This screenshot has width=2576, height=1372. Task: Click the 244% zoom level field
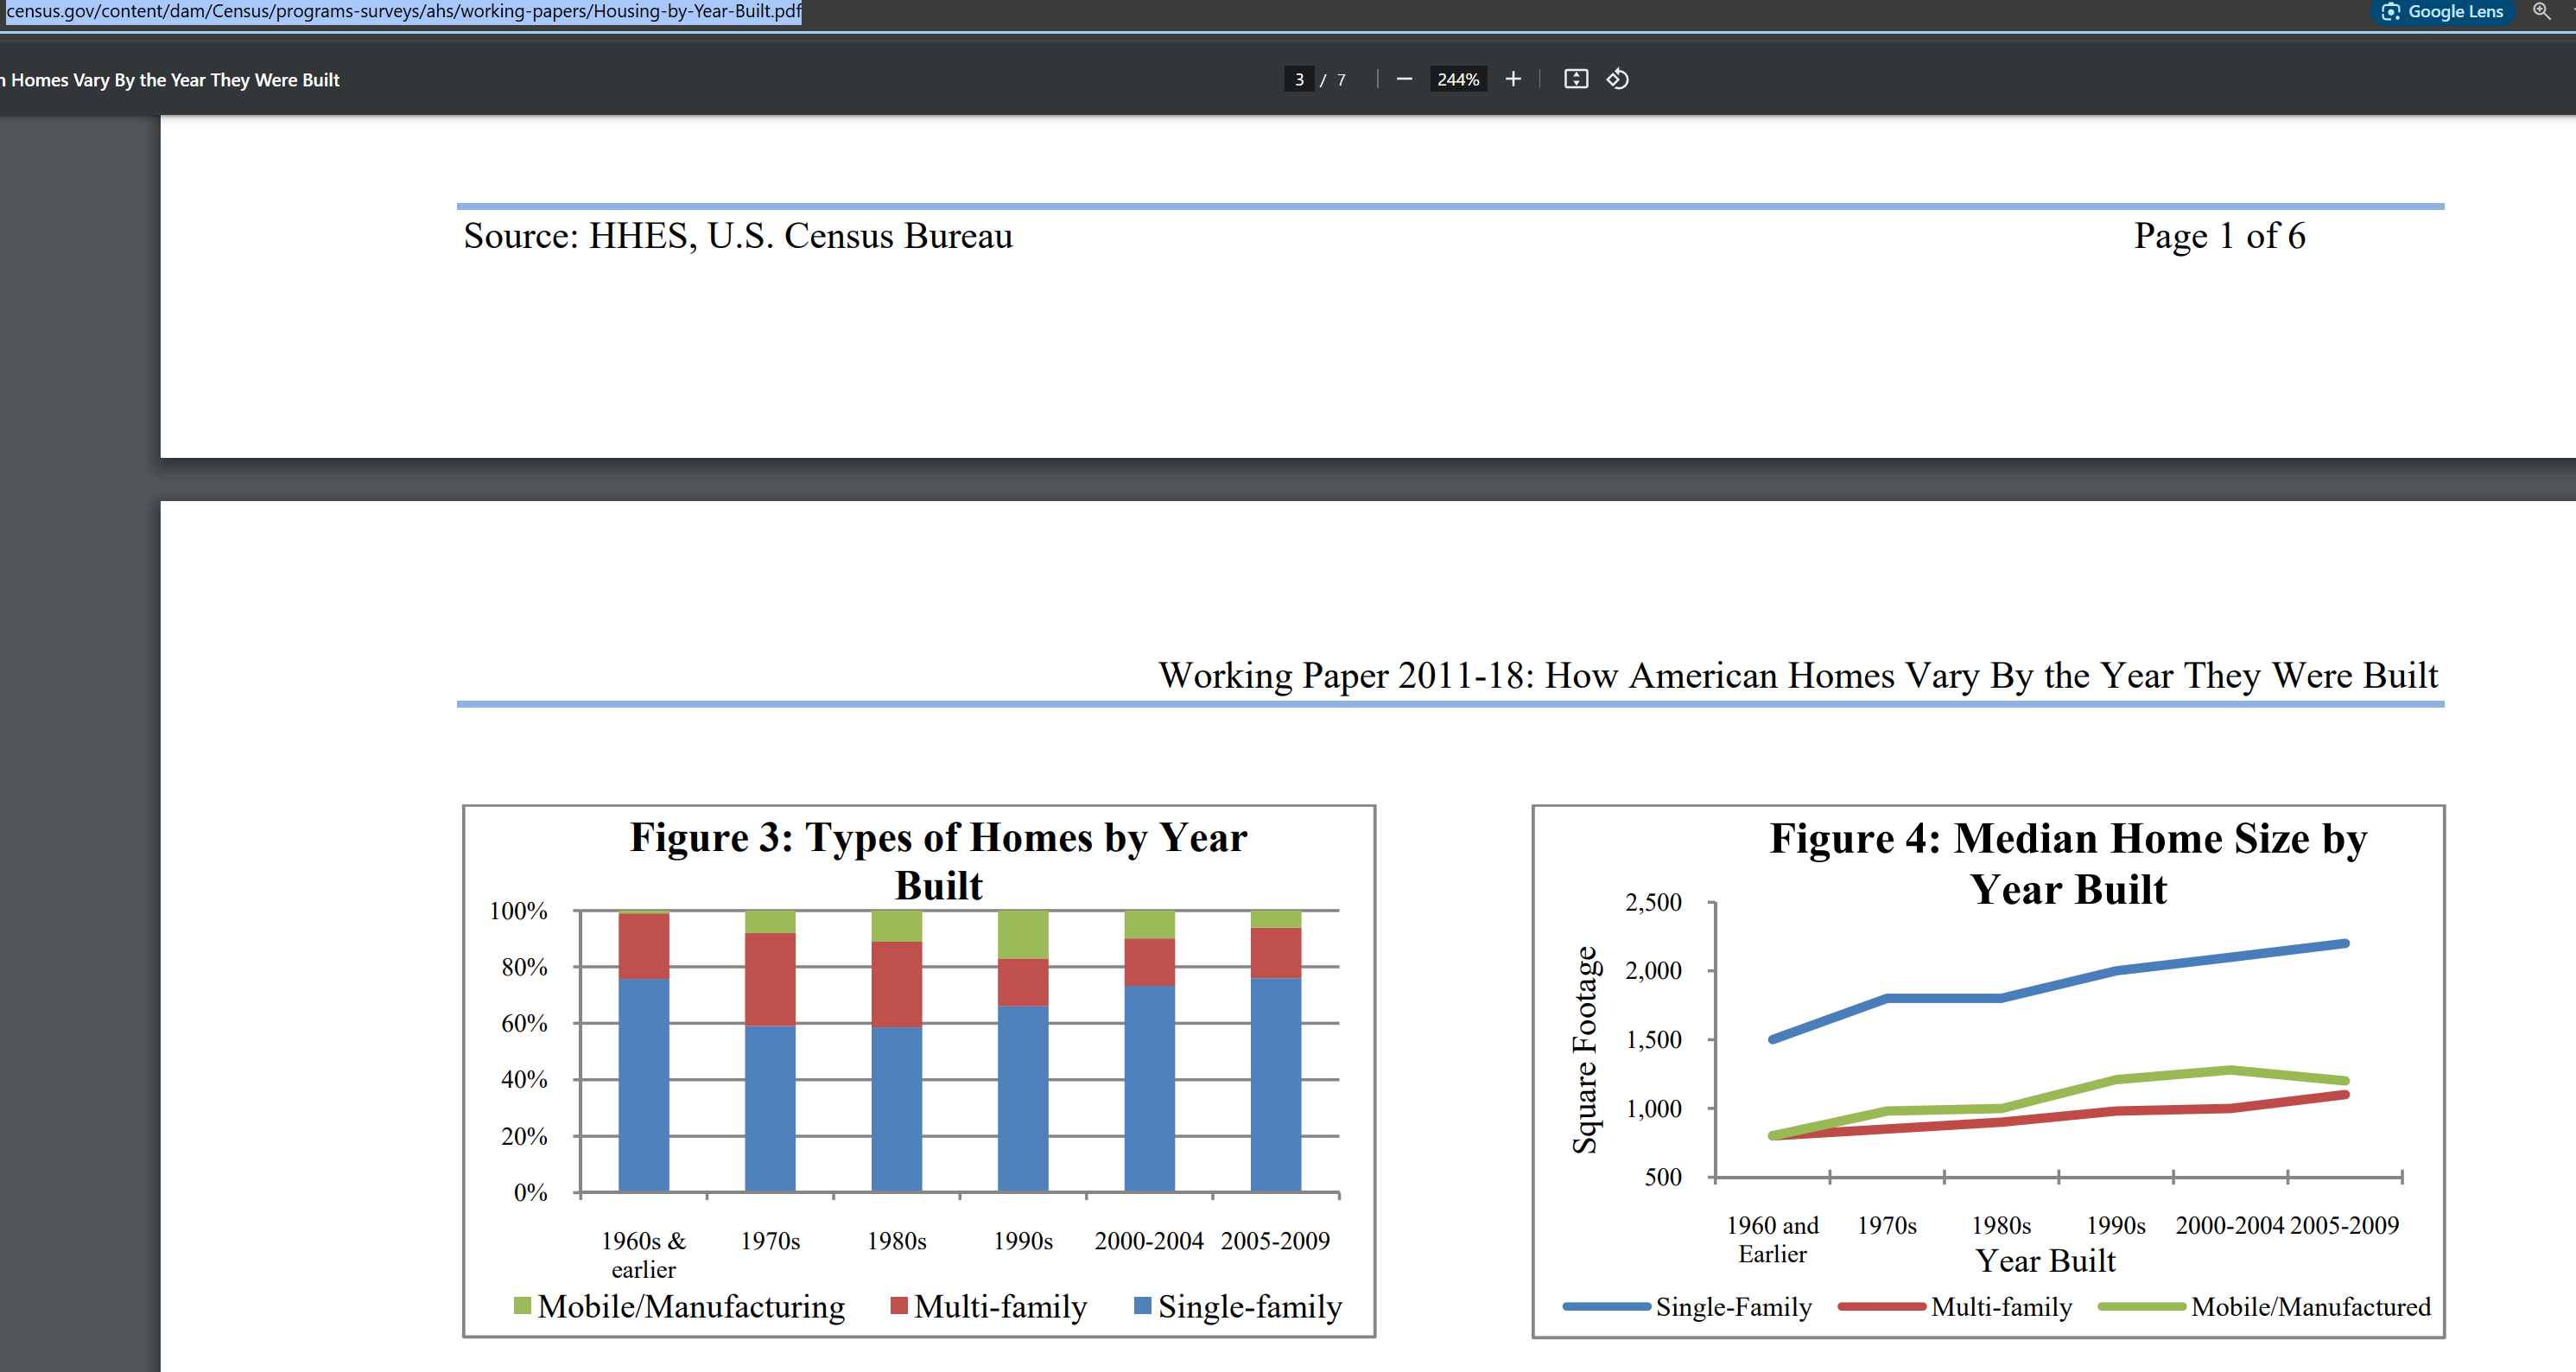(1458, 79)
